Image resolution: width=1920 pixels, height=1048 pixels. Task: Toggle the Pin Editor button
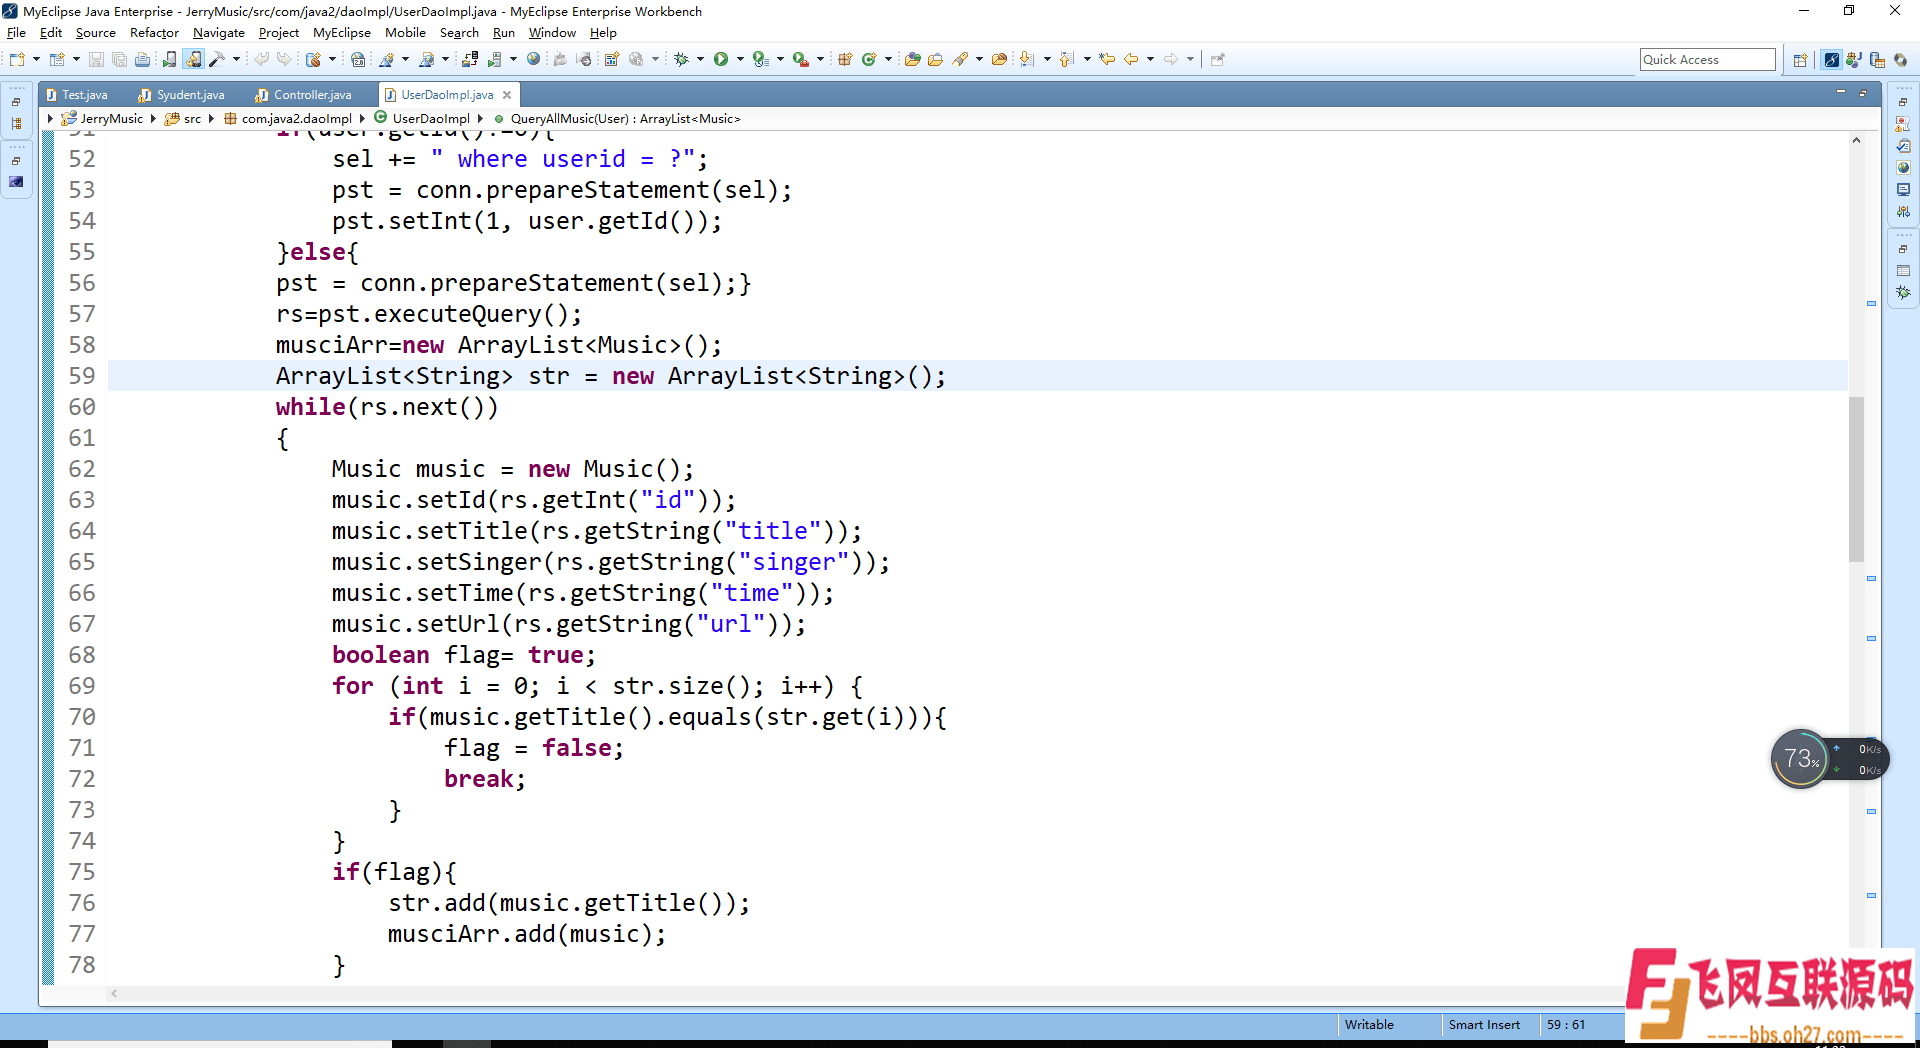(x=1217, y=60)
